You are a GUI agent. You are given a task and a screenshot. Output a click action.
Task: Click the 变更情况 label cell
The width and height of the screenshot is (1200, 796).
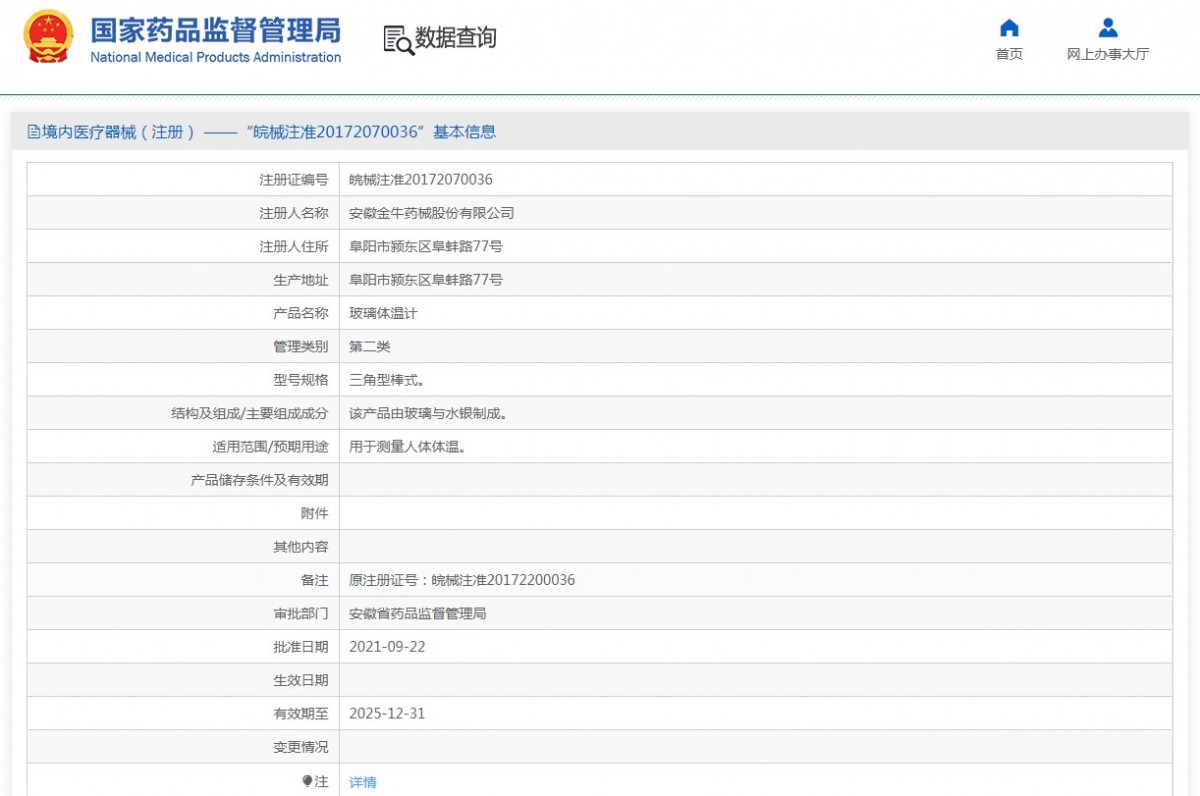(183, 747)
